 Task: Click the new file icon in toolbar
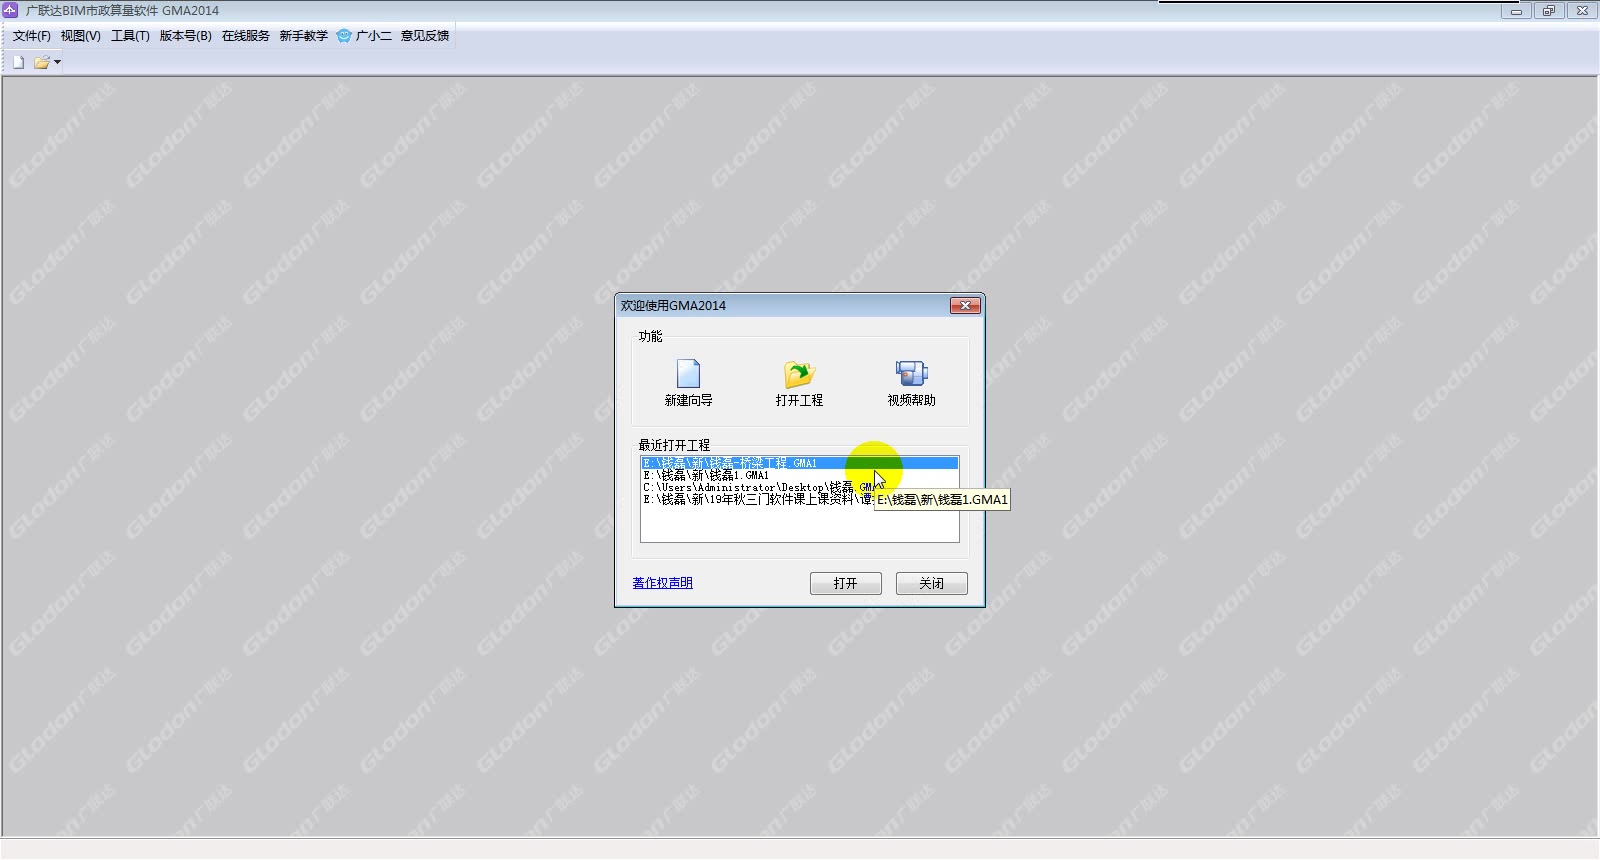tap(18, 62)
